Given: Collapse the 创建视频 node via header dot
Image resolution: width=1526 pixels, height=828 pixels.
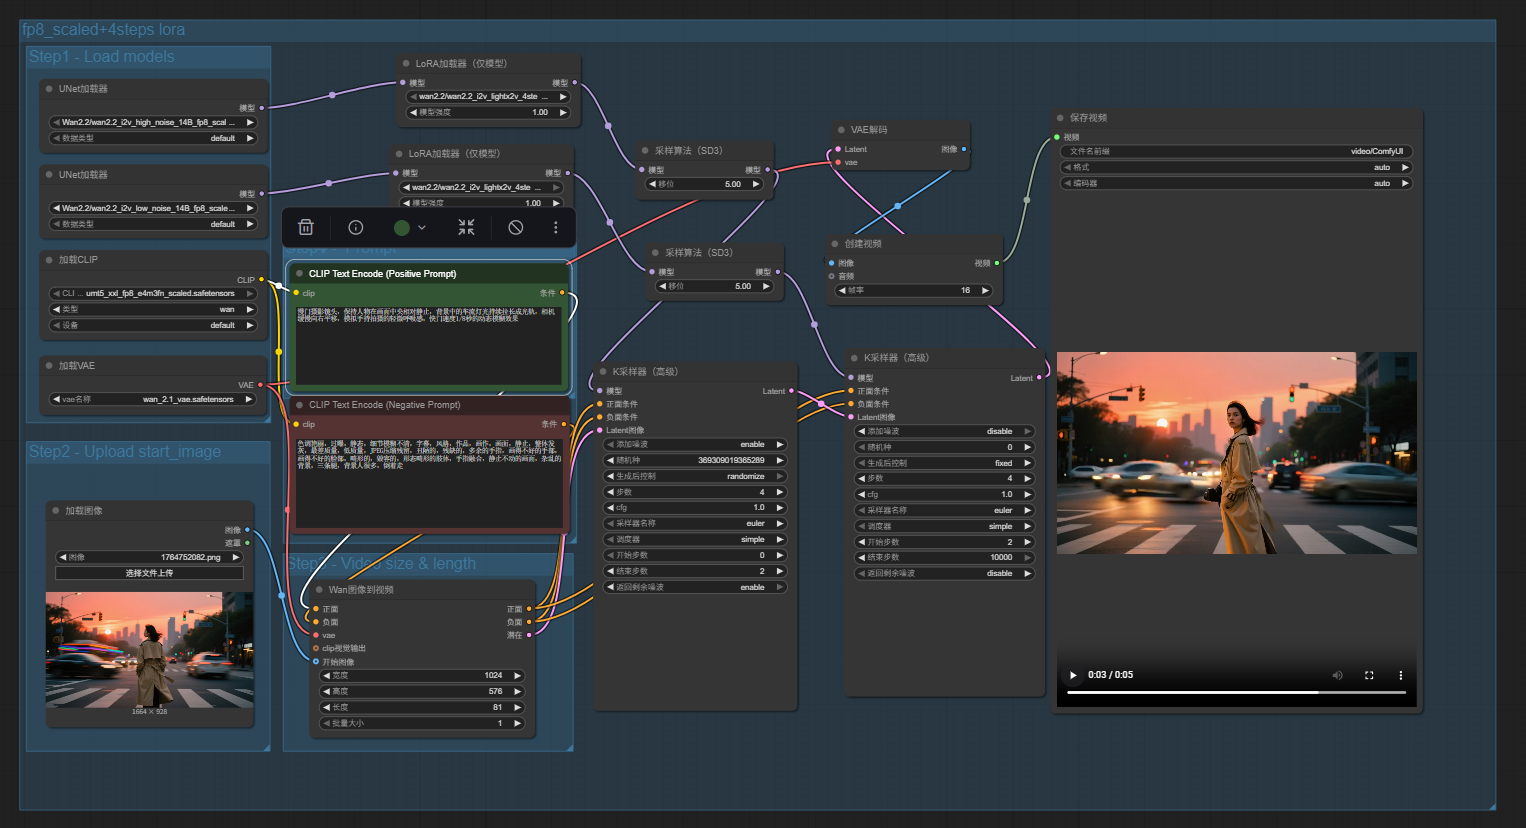Looking at the screenshot, I should click(x=835, y=244).
